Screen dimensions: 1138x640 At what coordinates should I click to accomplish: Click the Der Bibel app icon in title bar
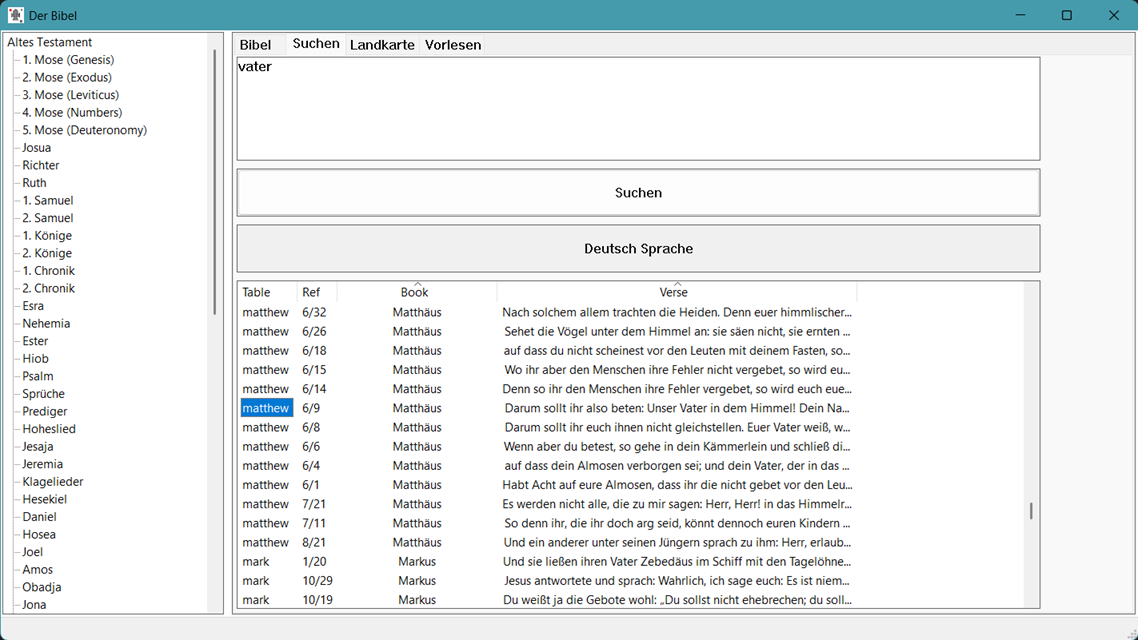point(15,15)
